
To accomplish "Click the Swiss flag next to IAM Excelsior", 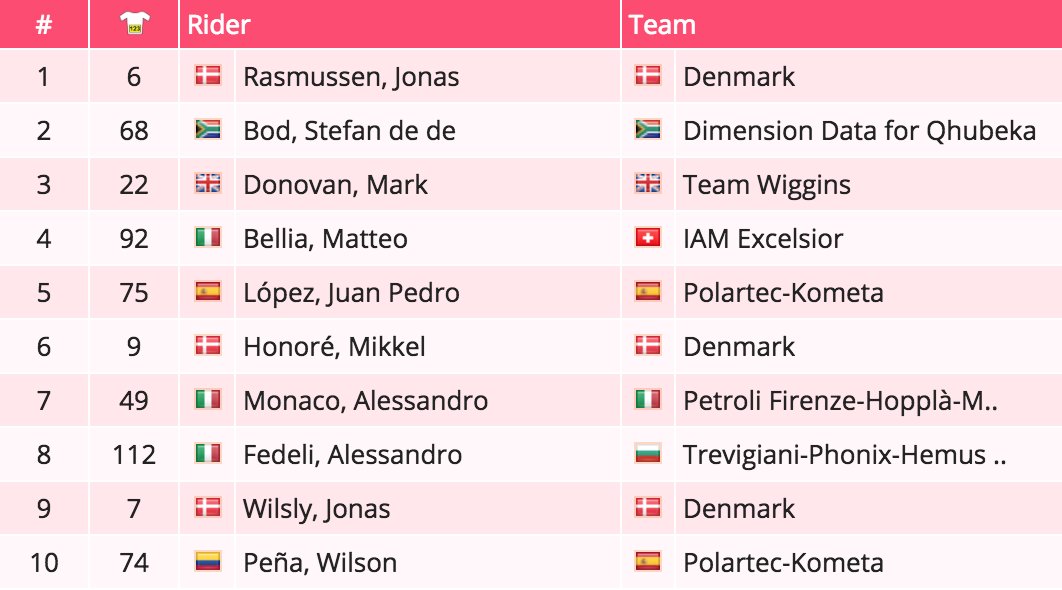I will pos(648,238).
